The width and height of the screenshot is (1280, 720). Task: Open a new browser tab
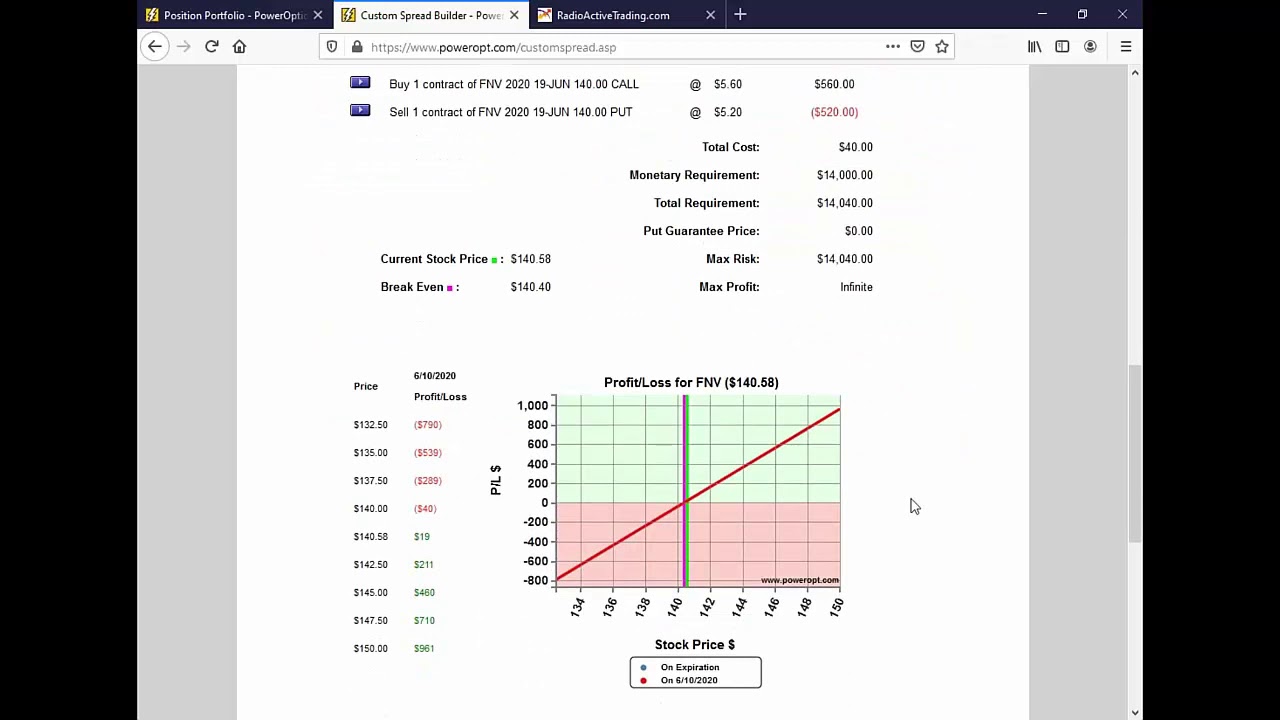[740, 15]
